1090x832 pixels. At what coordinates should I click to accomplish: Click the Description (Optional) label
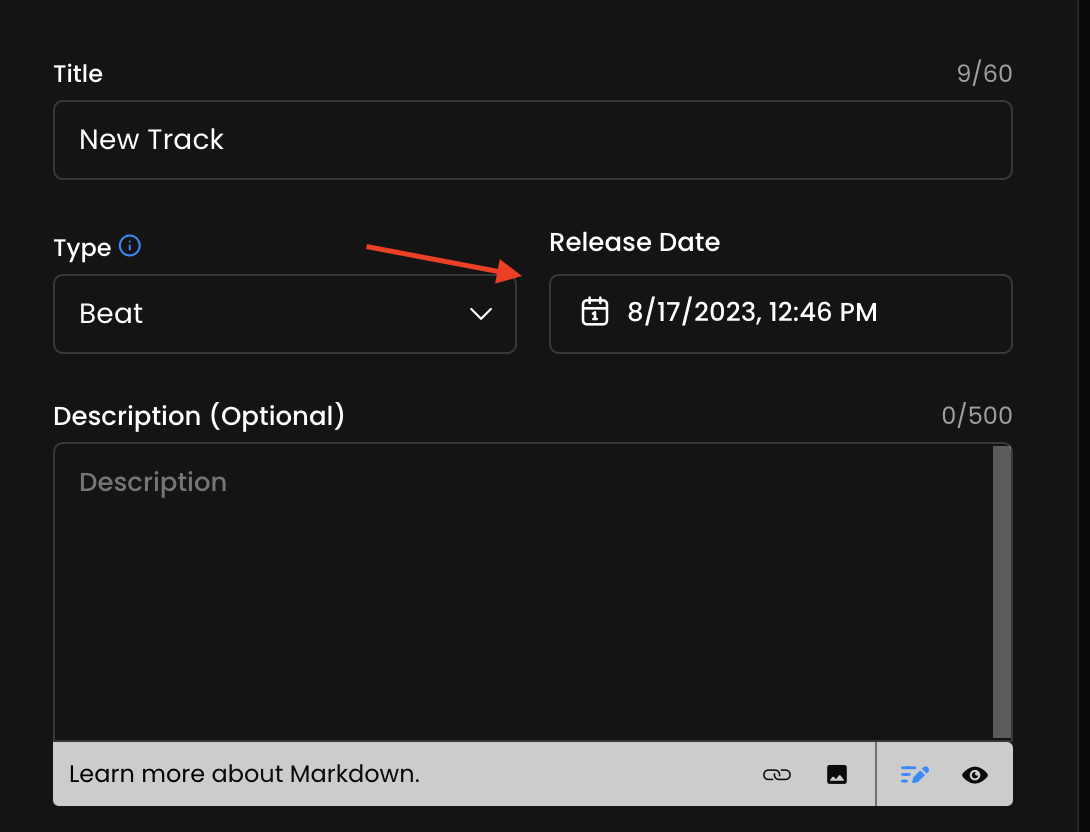pyautogui.click(x=199, y=416)
